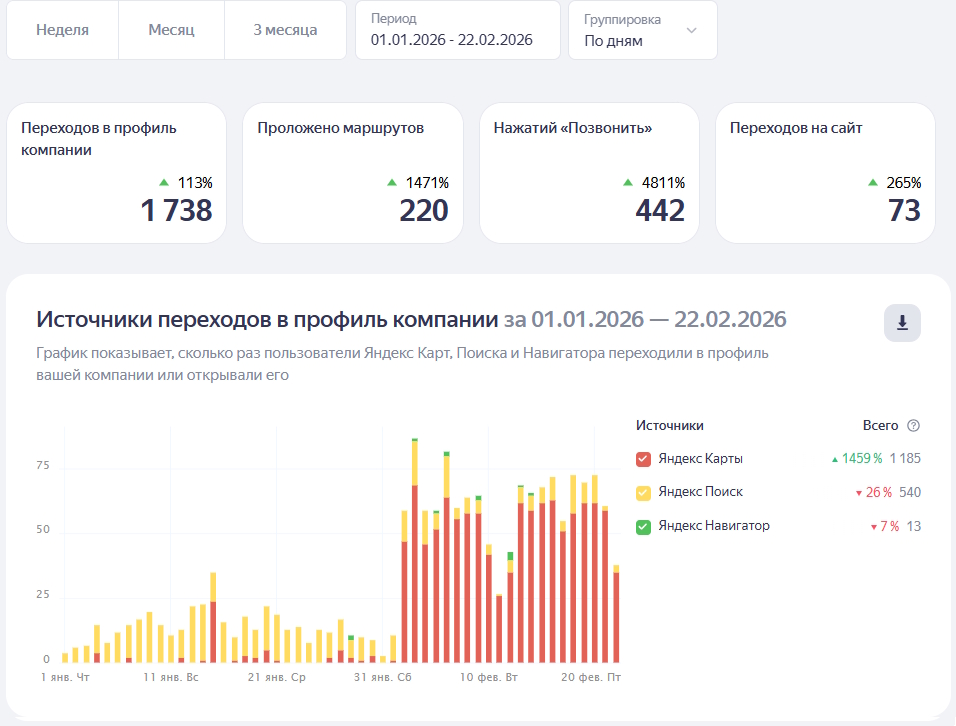The width and height of the screenshot is (956, 726).
Task: Click the 540 total for Яндекс Поиск
Action: point(910,493)
